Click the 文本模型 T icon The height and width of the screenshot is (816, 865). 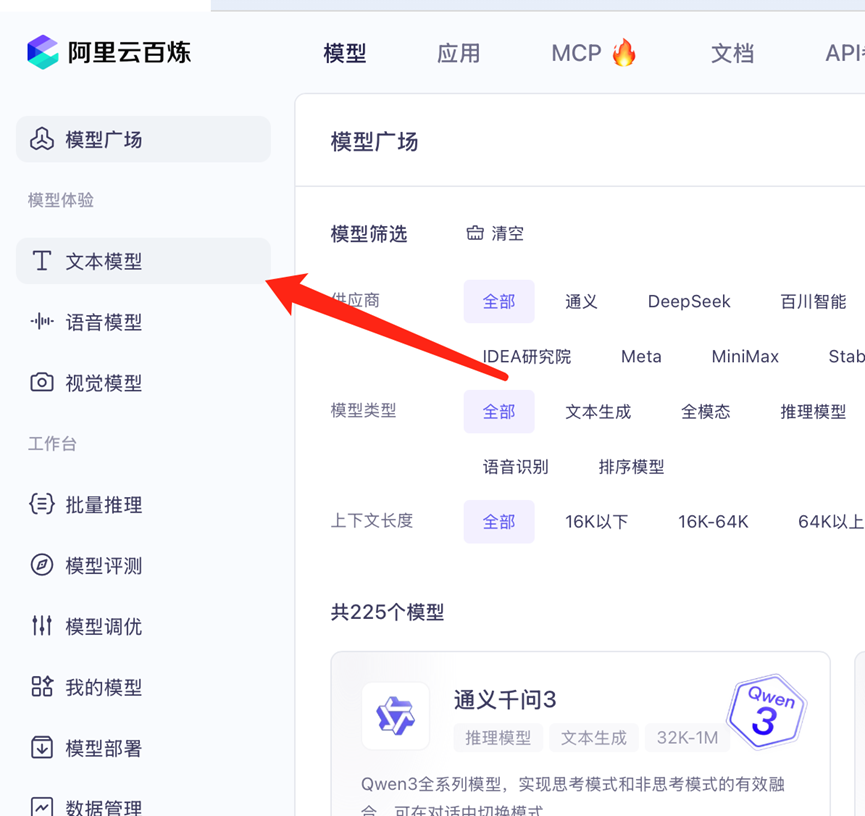[42, 260]
